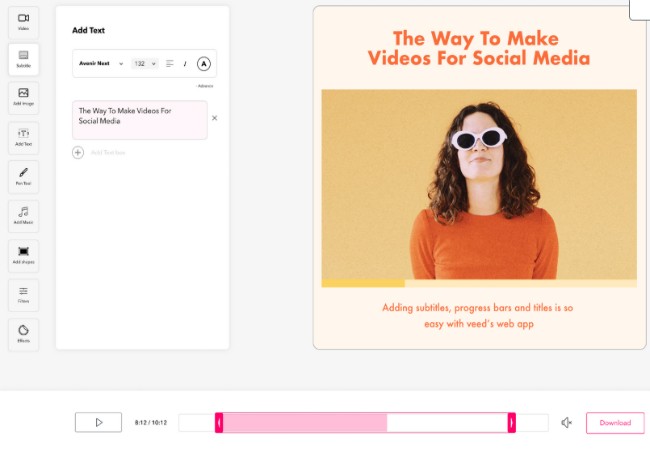Open the Add Music tool
Viewport: 650px width, 450px height.
point(23,215)
